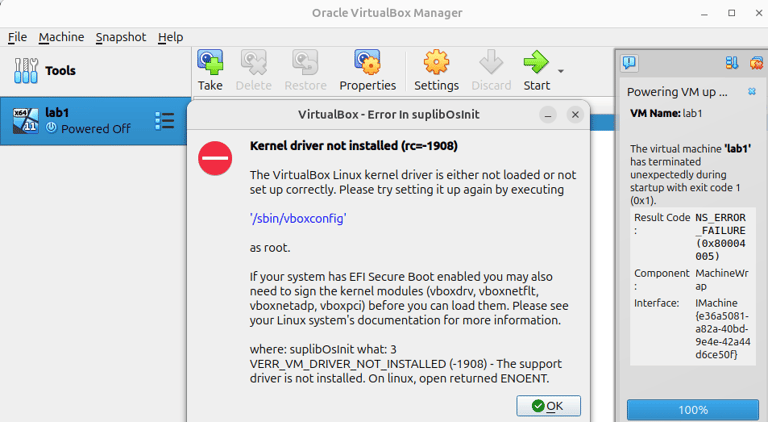Open the Help menu

[x=170, y=37]
